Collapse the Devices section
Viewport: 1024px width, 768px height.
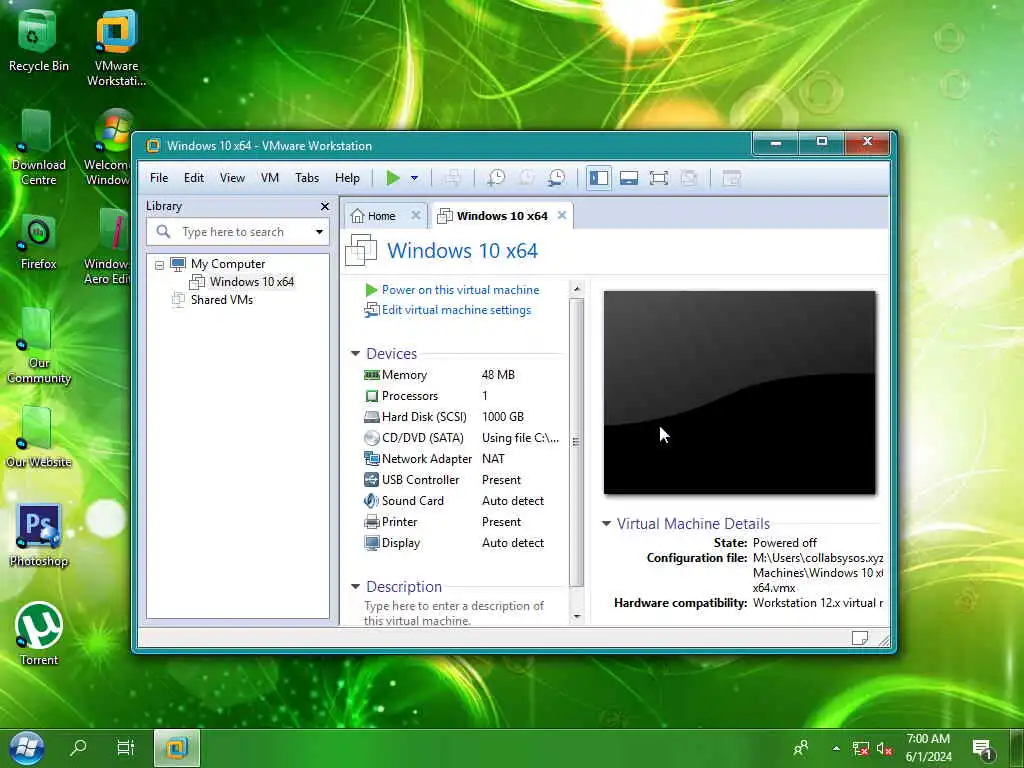tap(355, 353)
